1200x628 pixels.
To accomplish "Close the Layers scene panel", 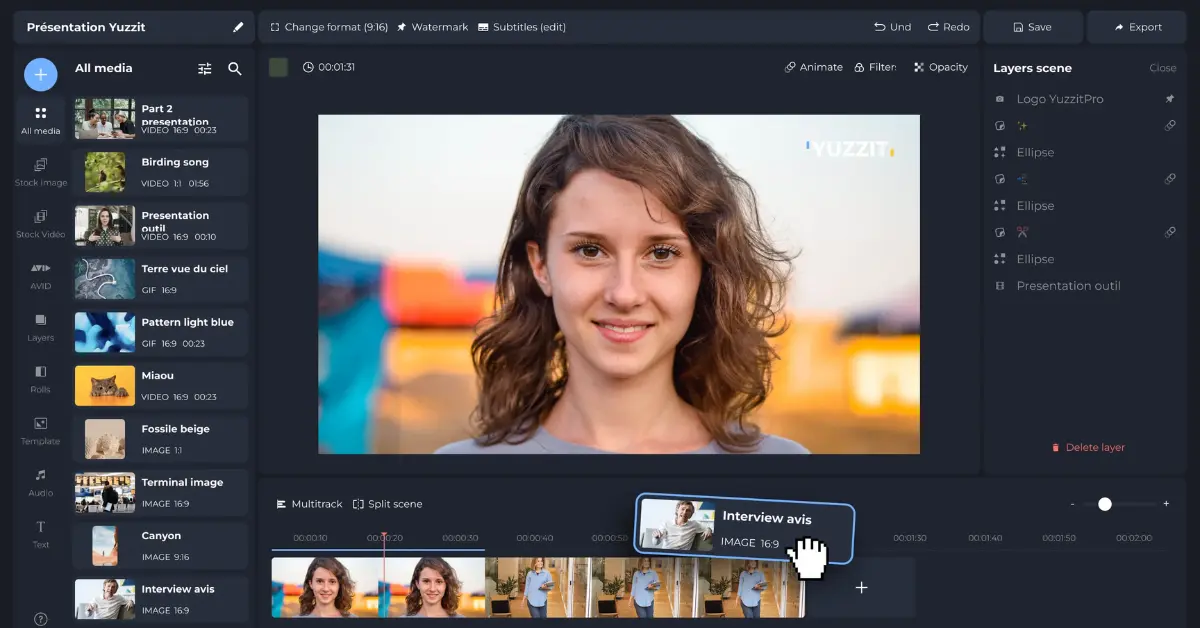I will click(1162, 68).
